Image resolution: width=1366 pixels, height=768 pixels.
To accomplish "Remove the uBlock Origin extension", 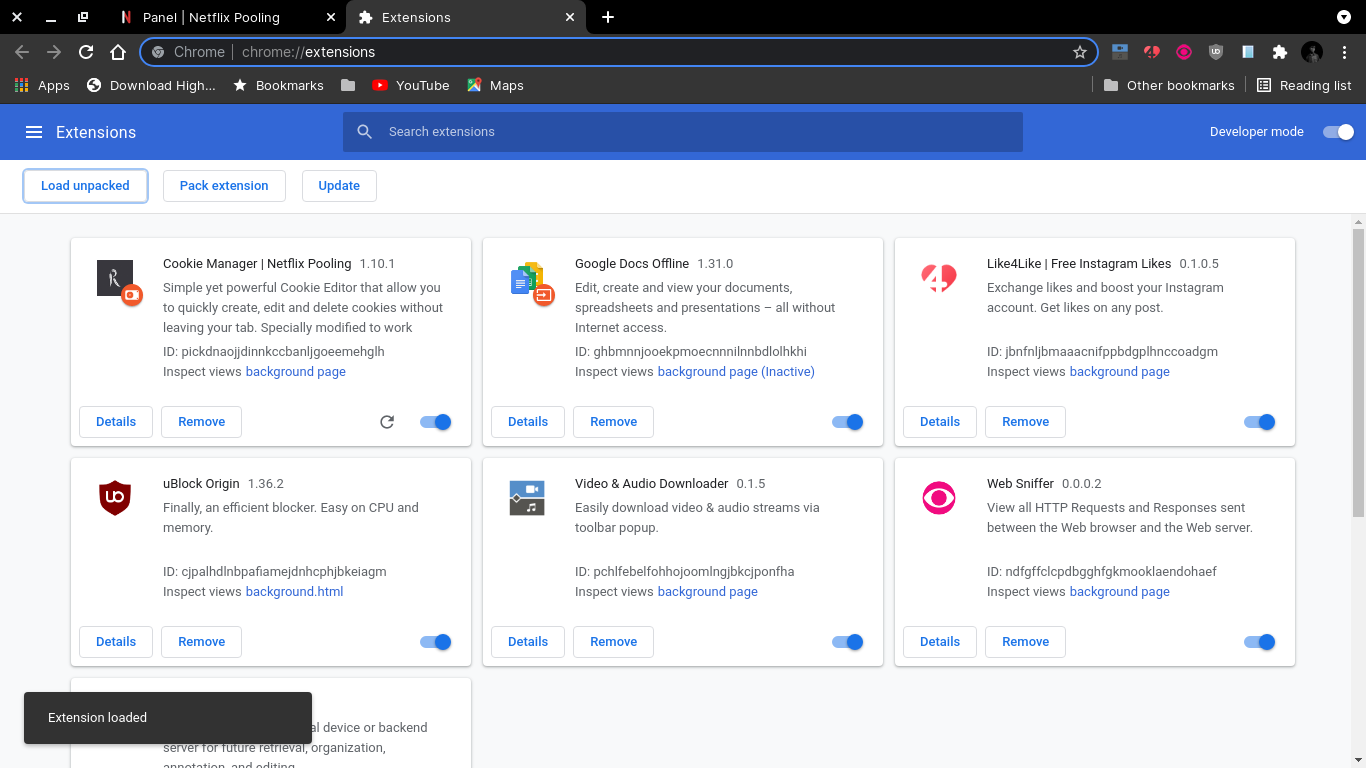I will tap(202, 642).
